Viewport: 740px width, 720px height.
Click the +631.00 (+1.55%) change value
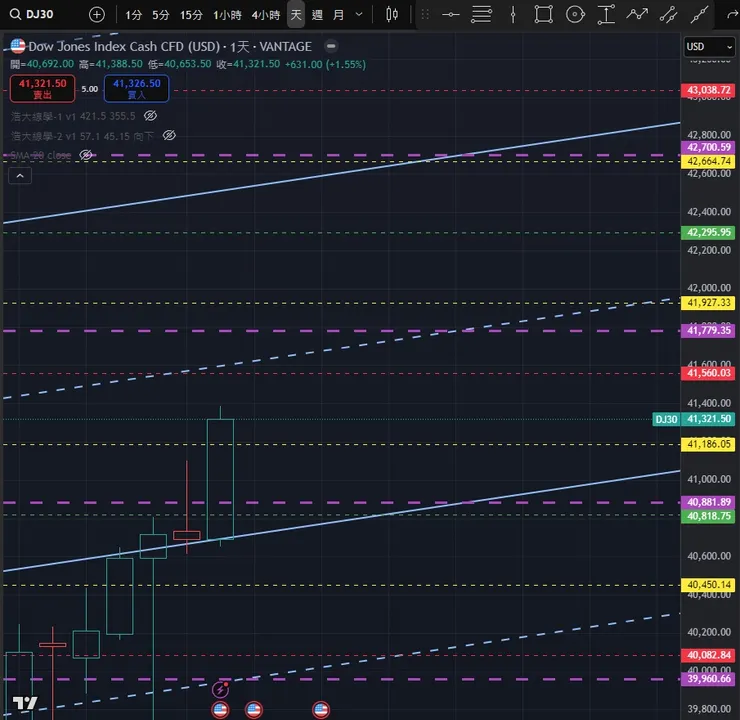(x=325, y=64)
